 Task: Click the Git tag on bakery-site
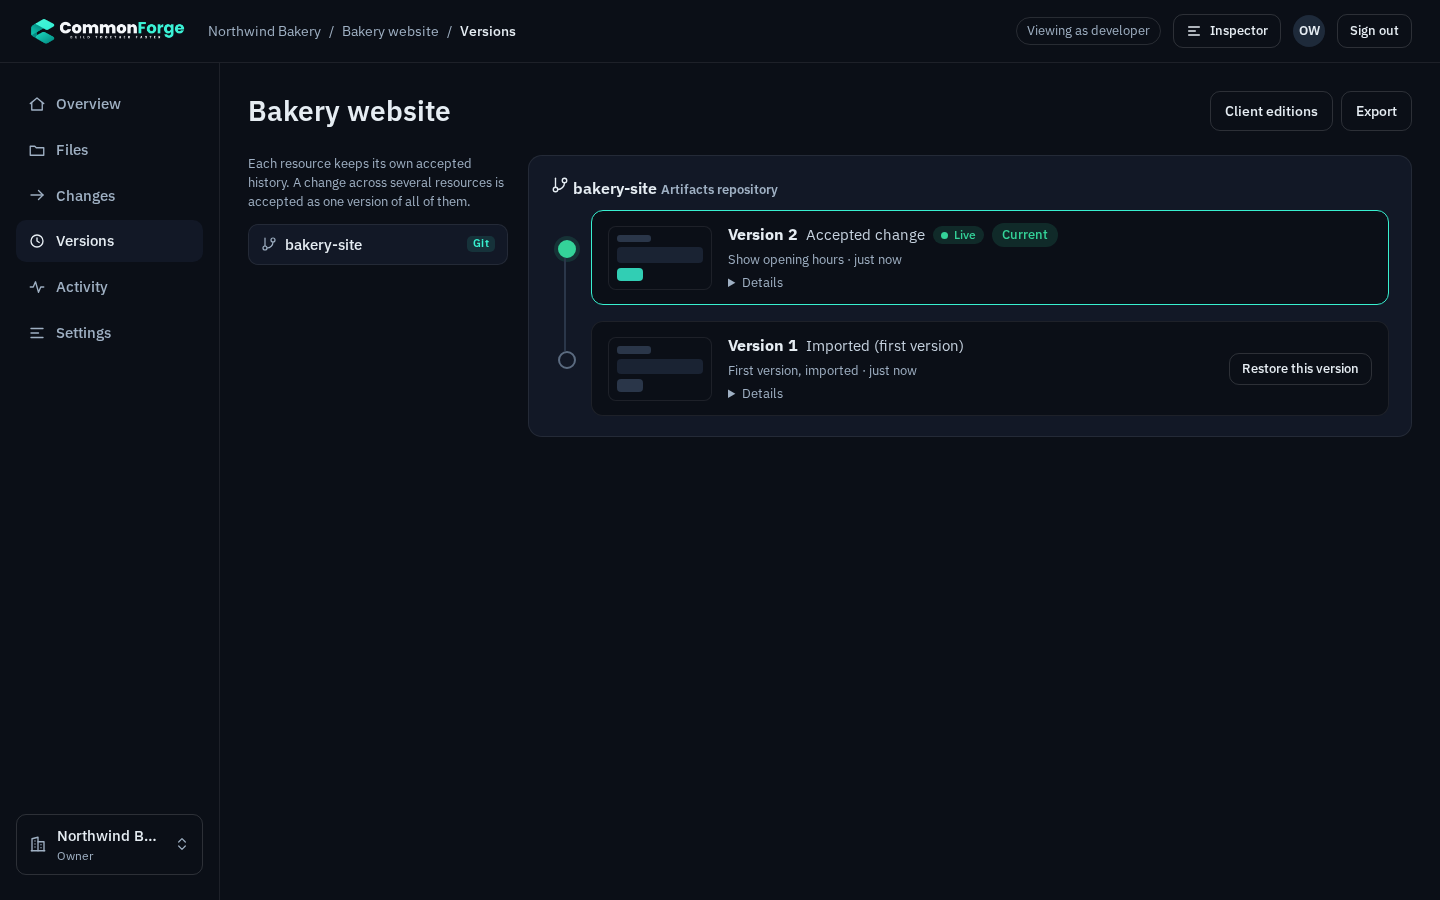tap(481, 243)
